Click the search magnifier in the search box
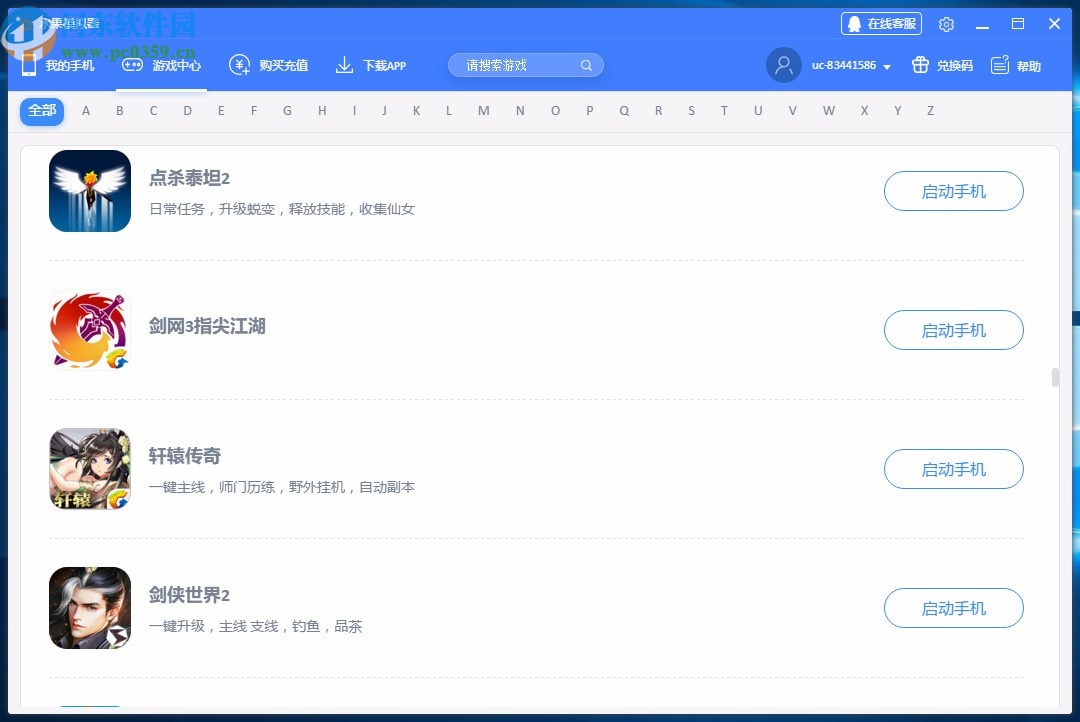The width and height of the screenshot is (1080, 722). 587,64
